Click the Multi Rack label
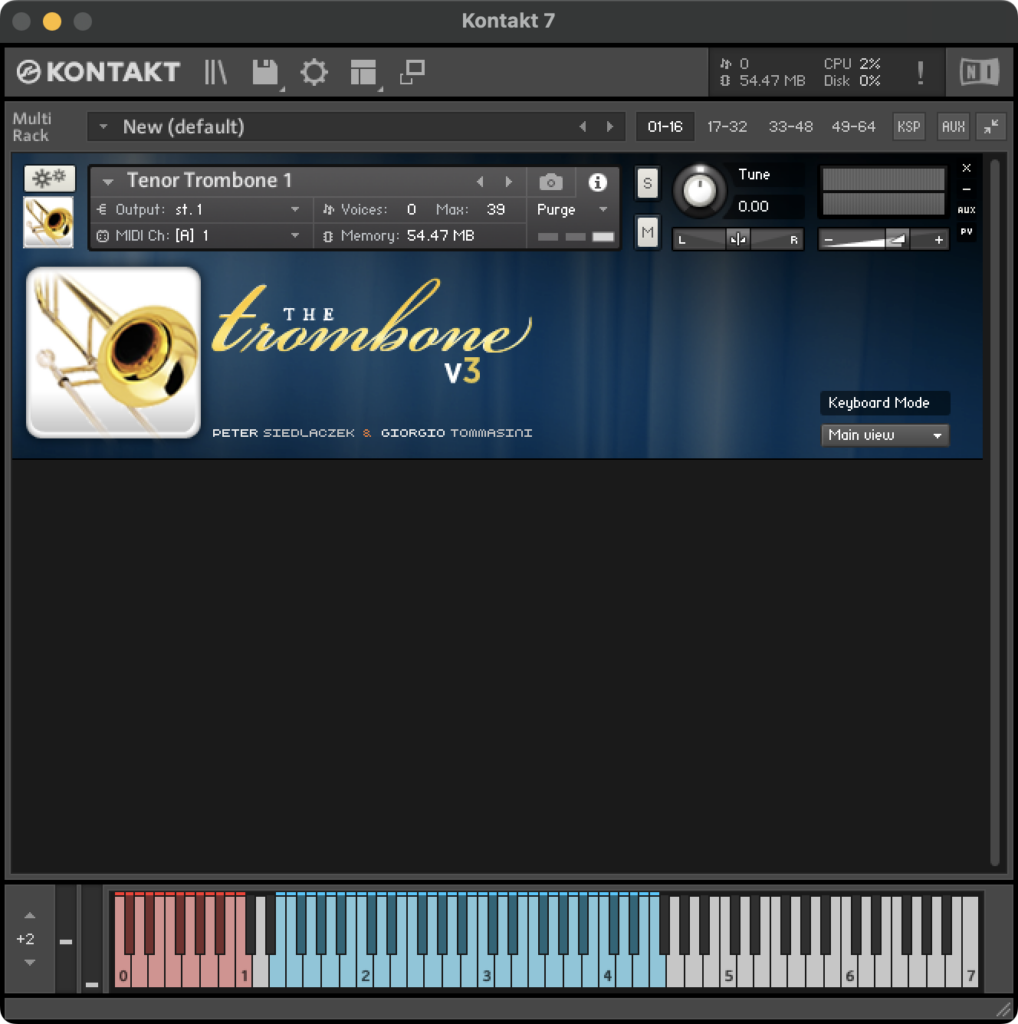 [x=31, y=126]
